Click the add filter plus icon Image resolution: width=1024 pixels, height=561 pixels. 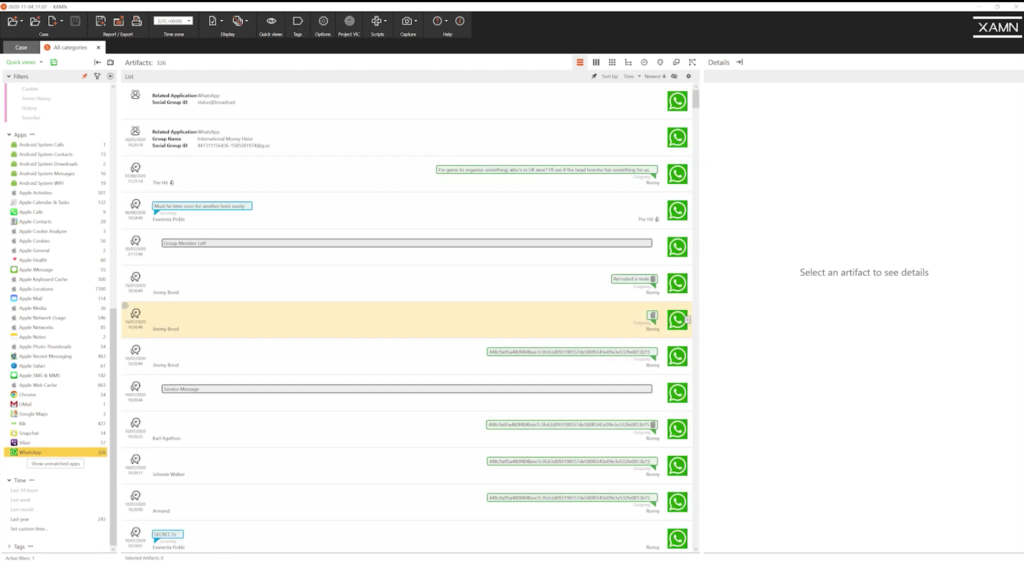tap(110, 76)
